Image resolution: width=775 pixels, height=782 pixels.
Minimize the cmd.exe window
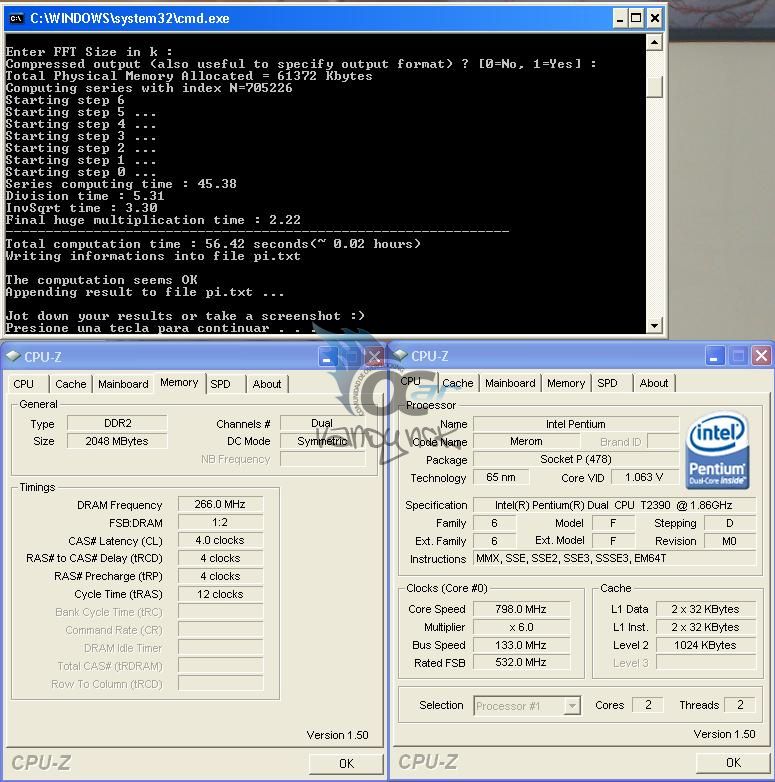pos(619,19)
